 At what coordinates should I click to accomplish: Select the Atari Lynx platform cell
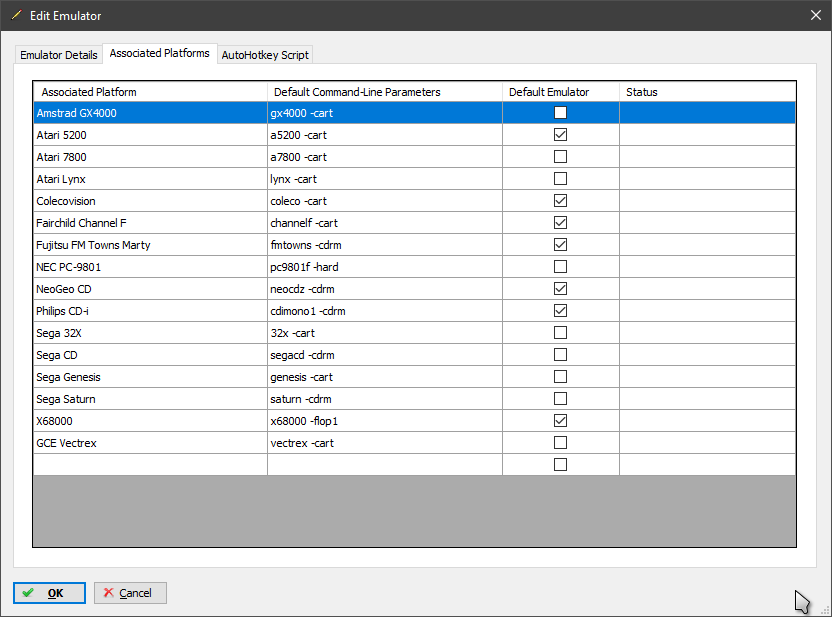tap(150, 179)
